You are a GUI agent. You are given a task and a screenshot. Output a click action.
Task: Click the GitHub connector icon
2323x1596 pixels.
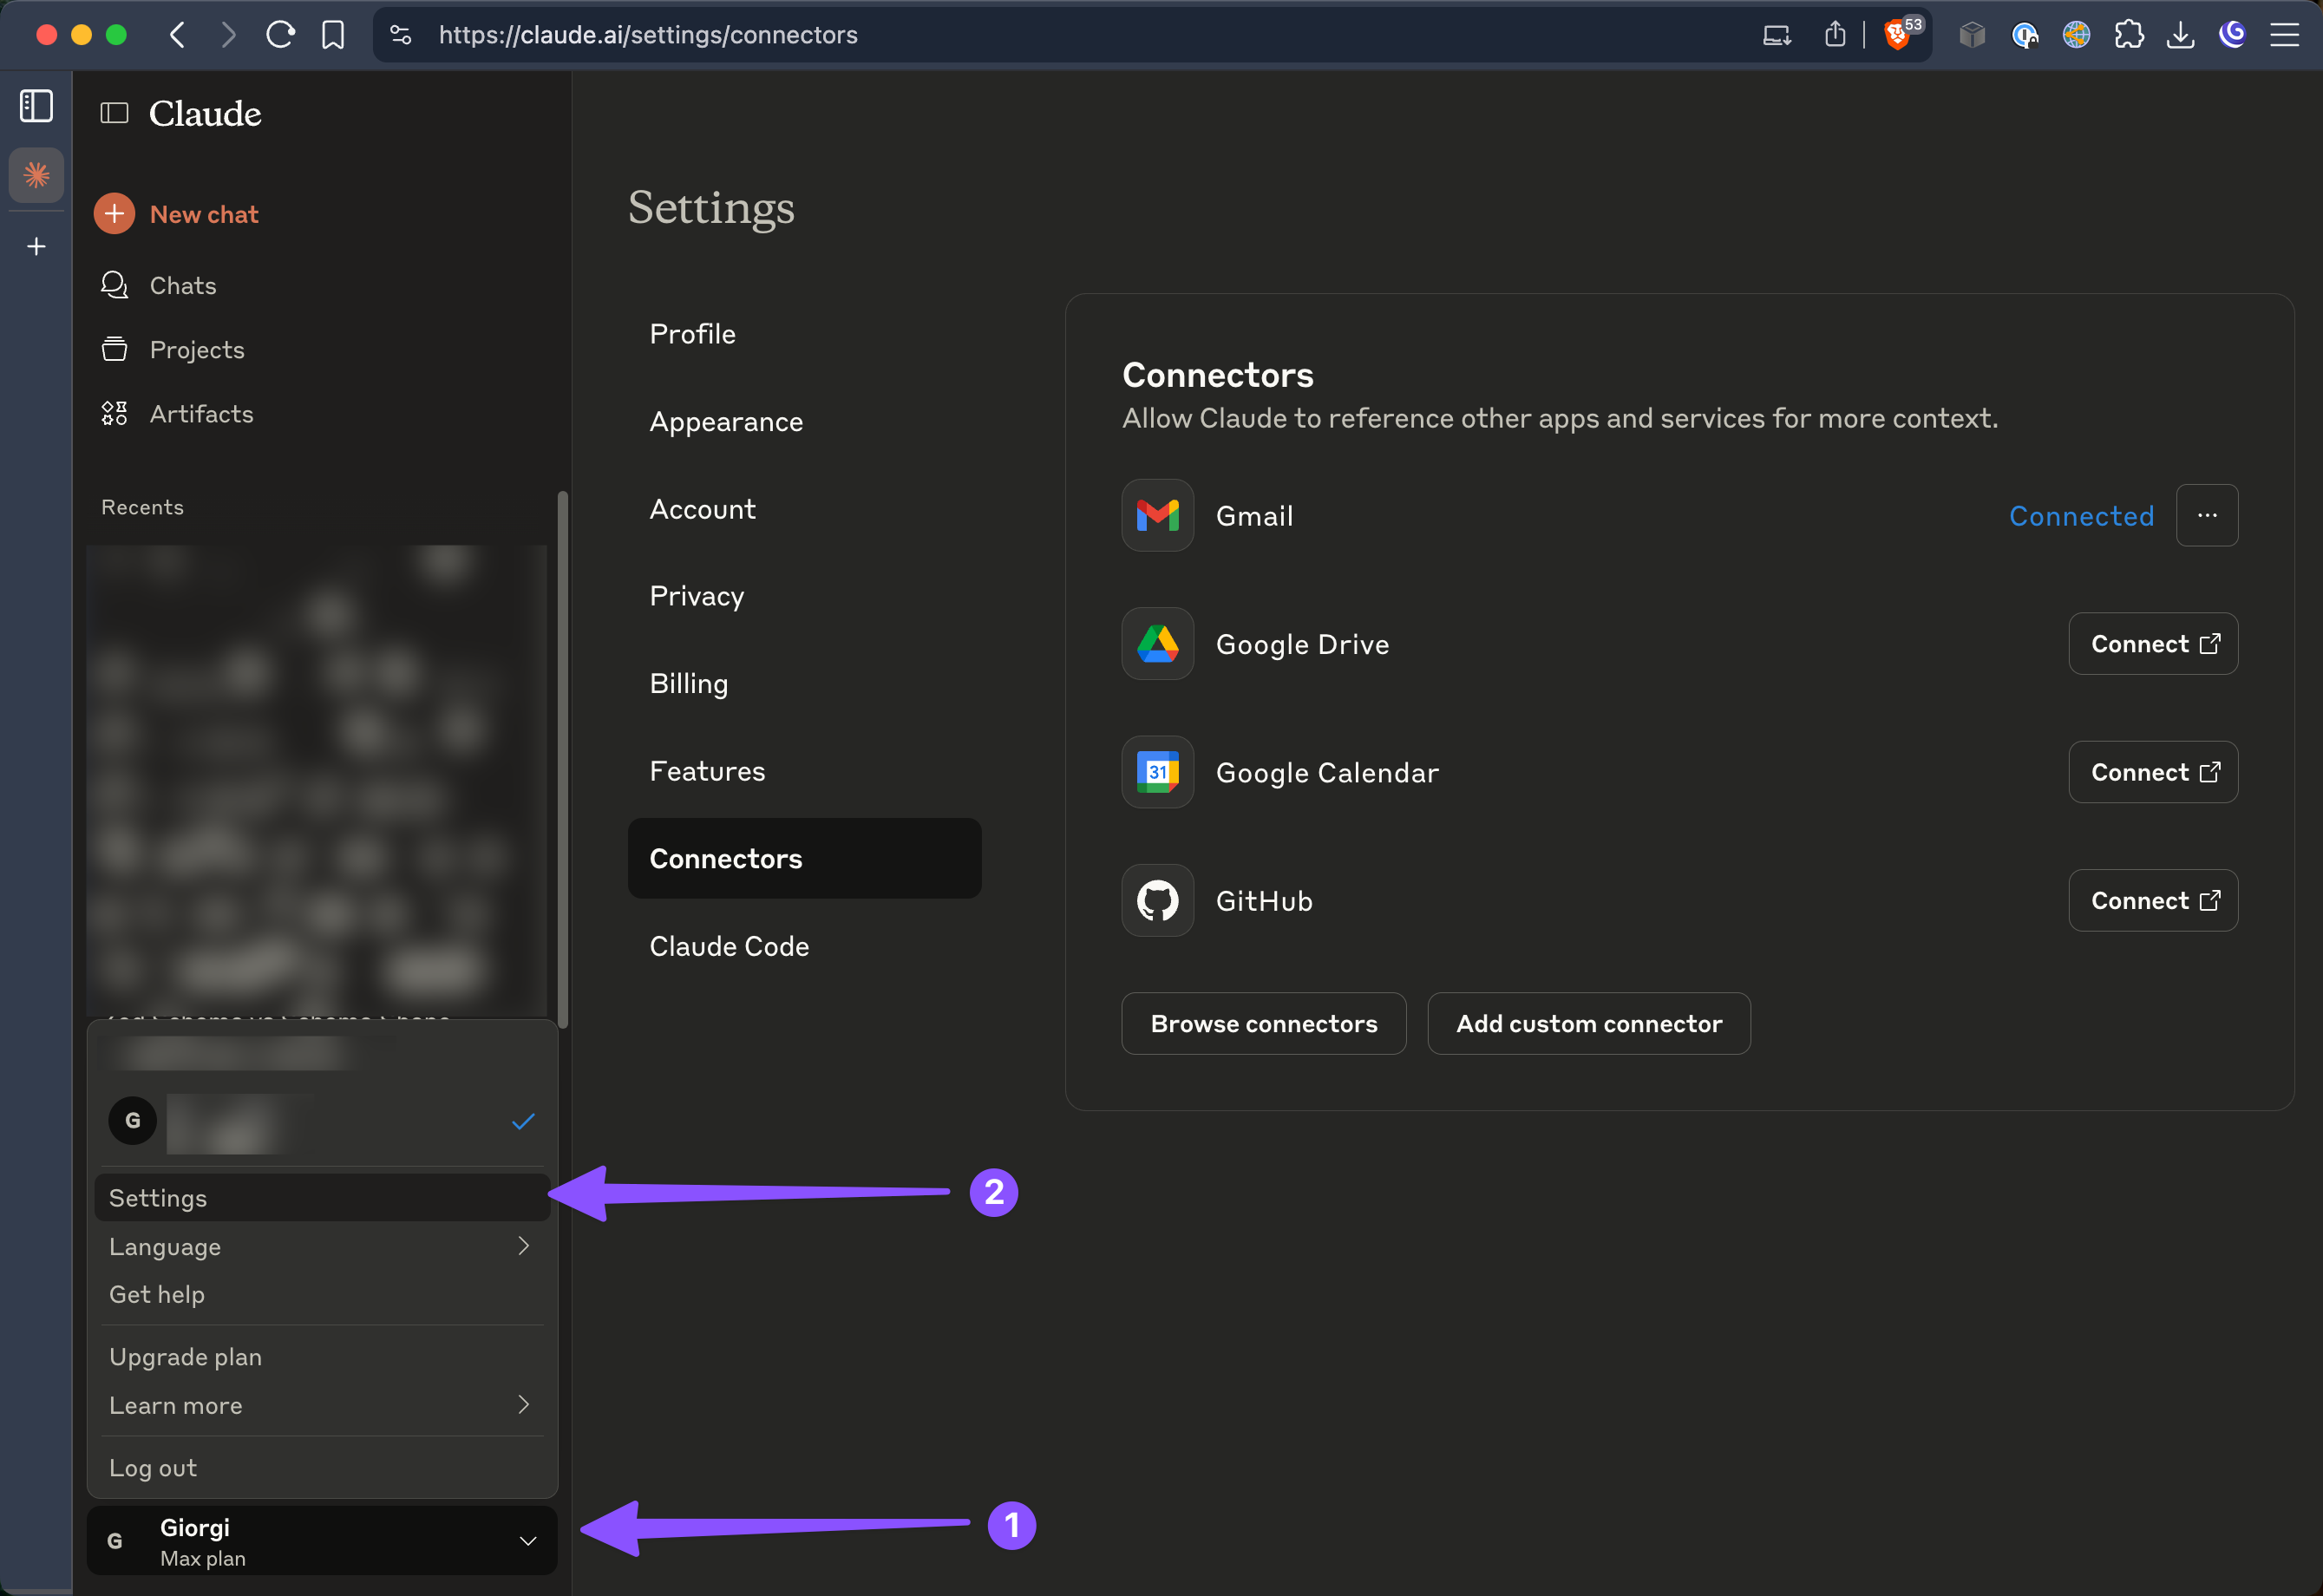pyautogui.click(x=1157, y=900)
